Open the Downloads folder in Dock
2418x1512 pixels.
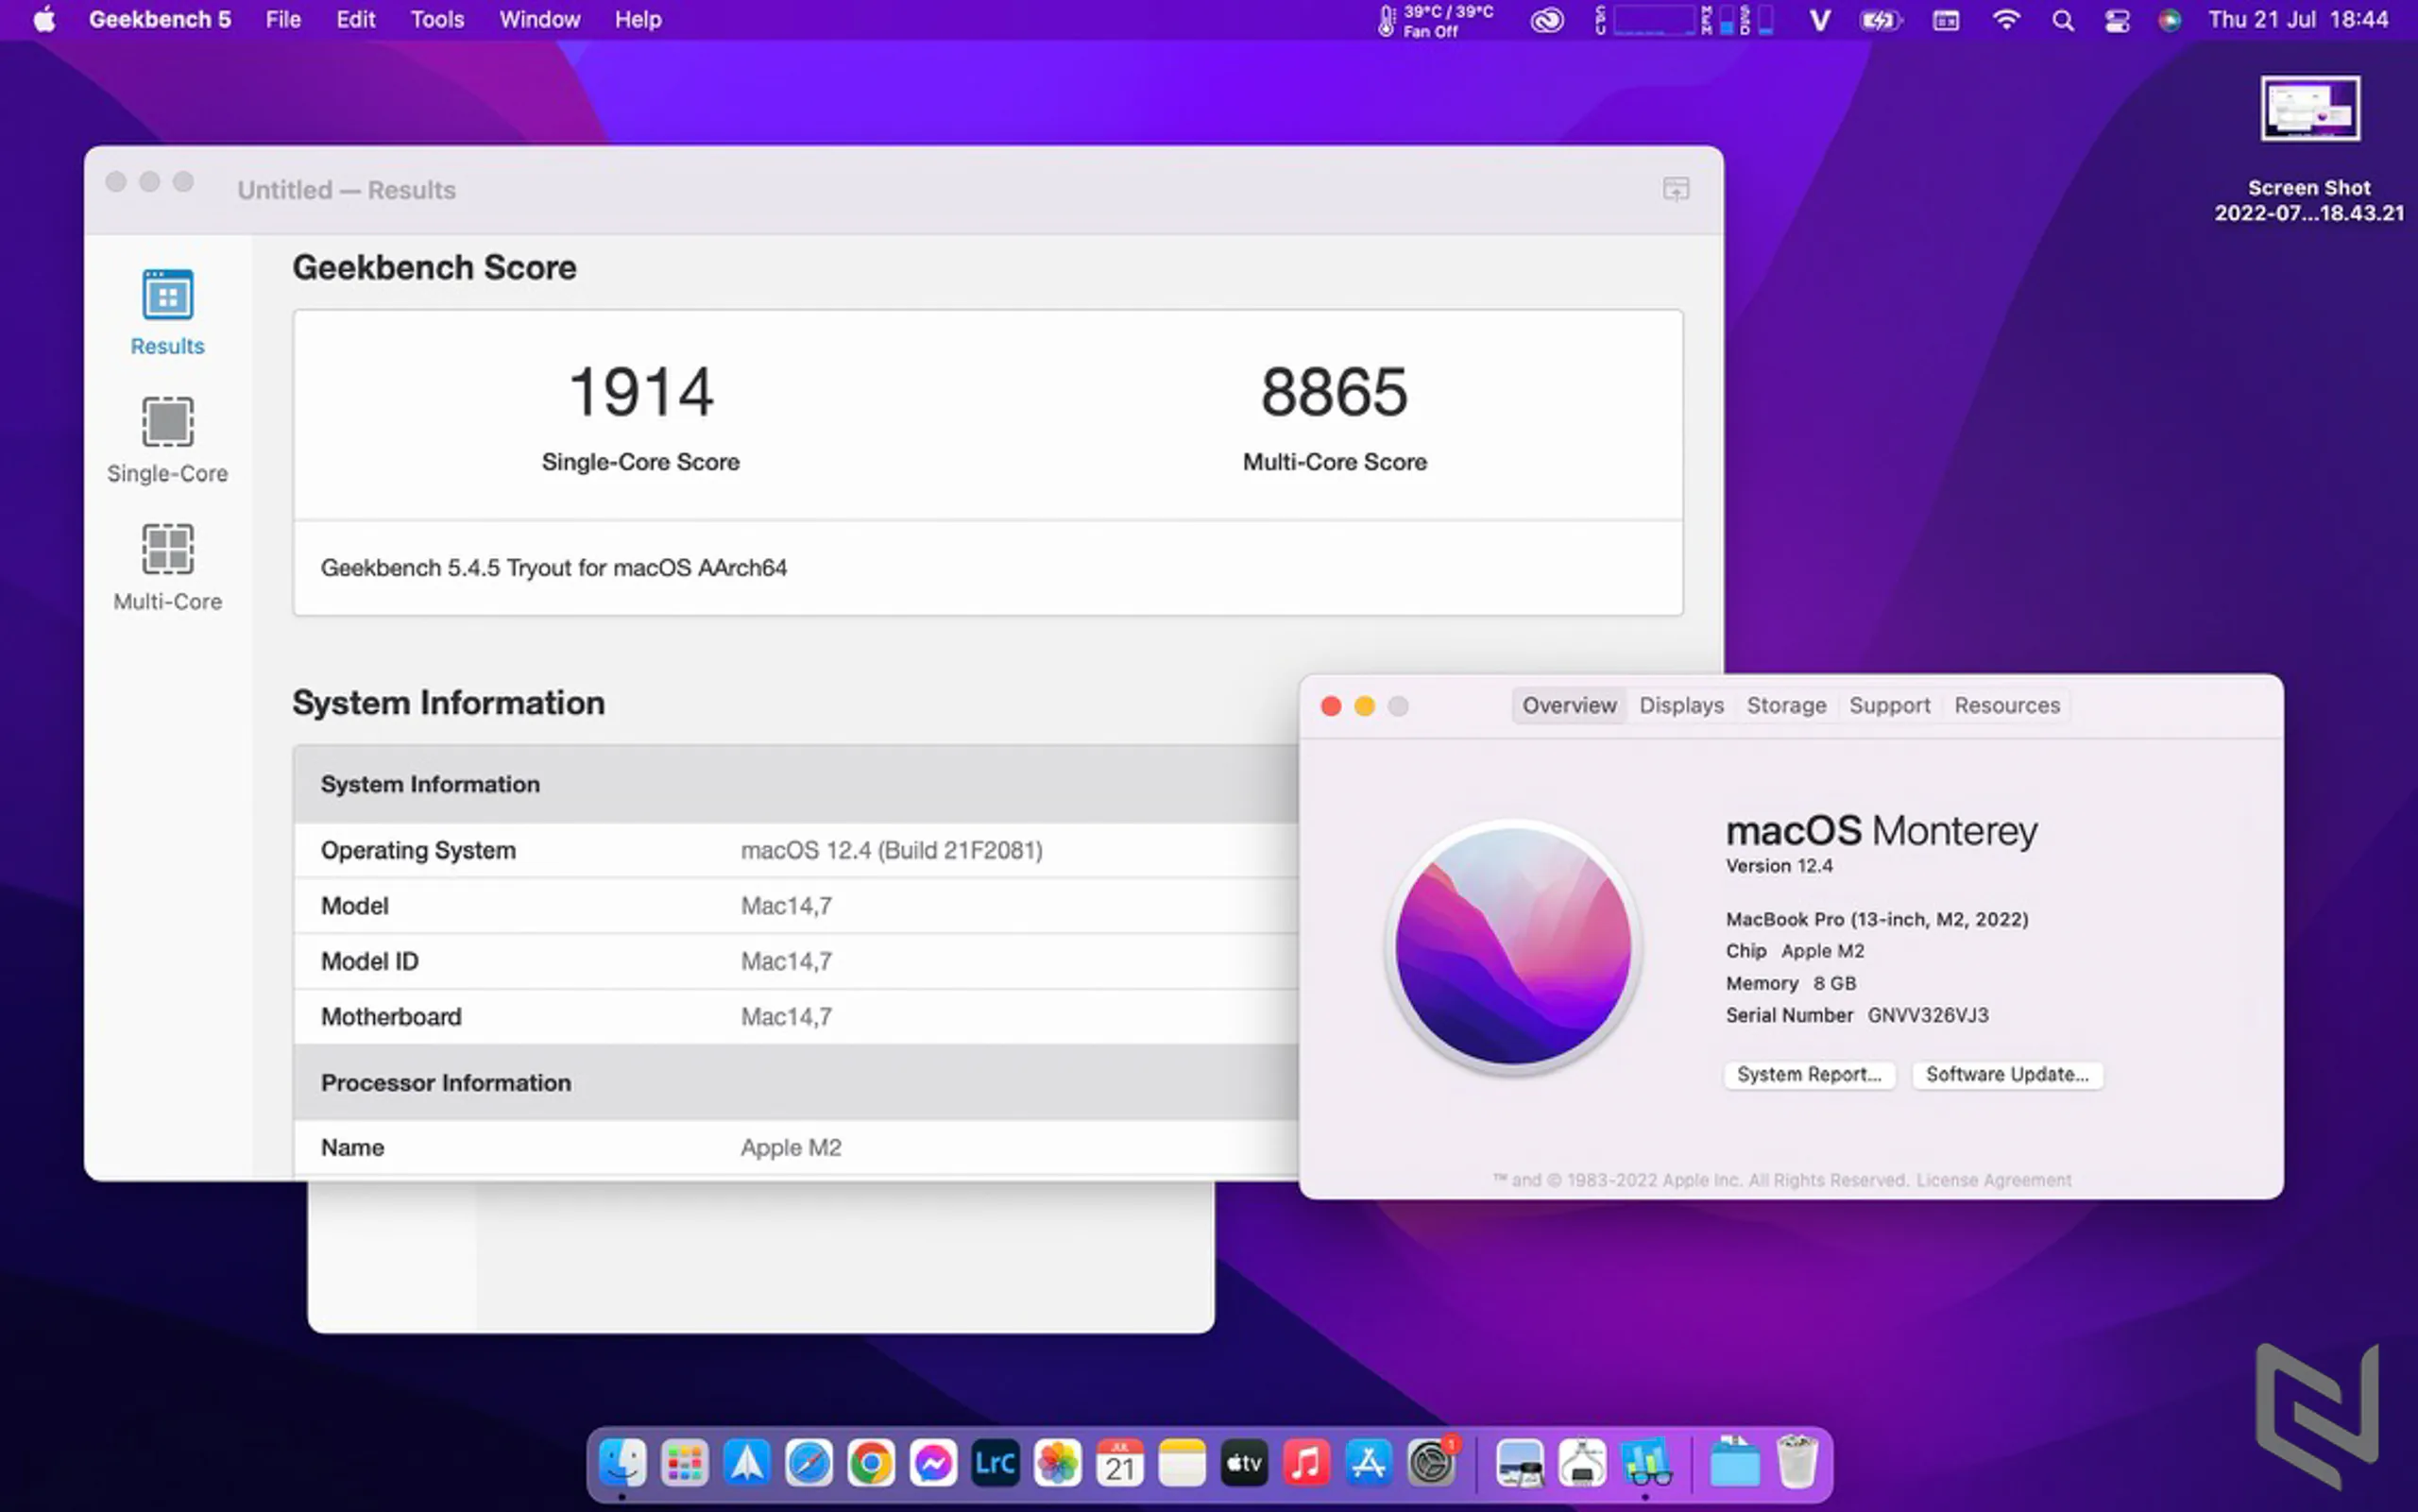pos(1735,1463)
